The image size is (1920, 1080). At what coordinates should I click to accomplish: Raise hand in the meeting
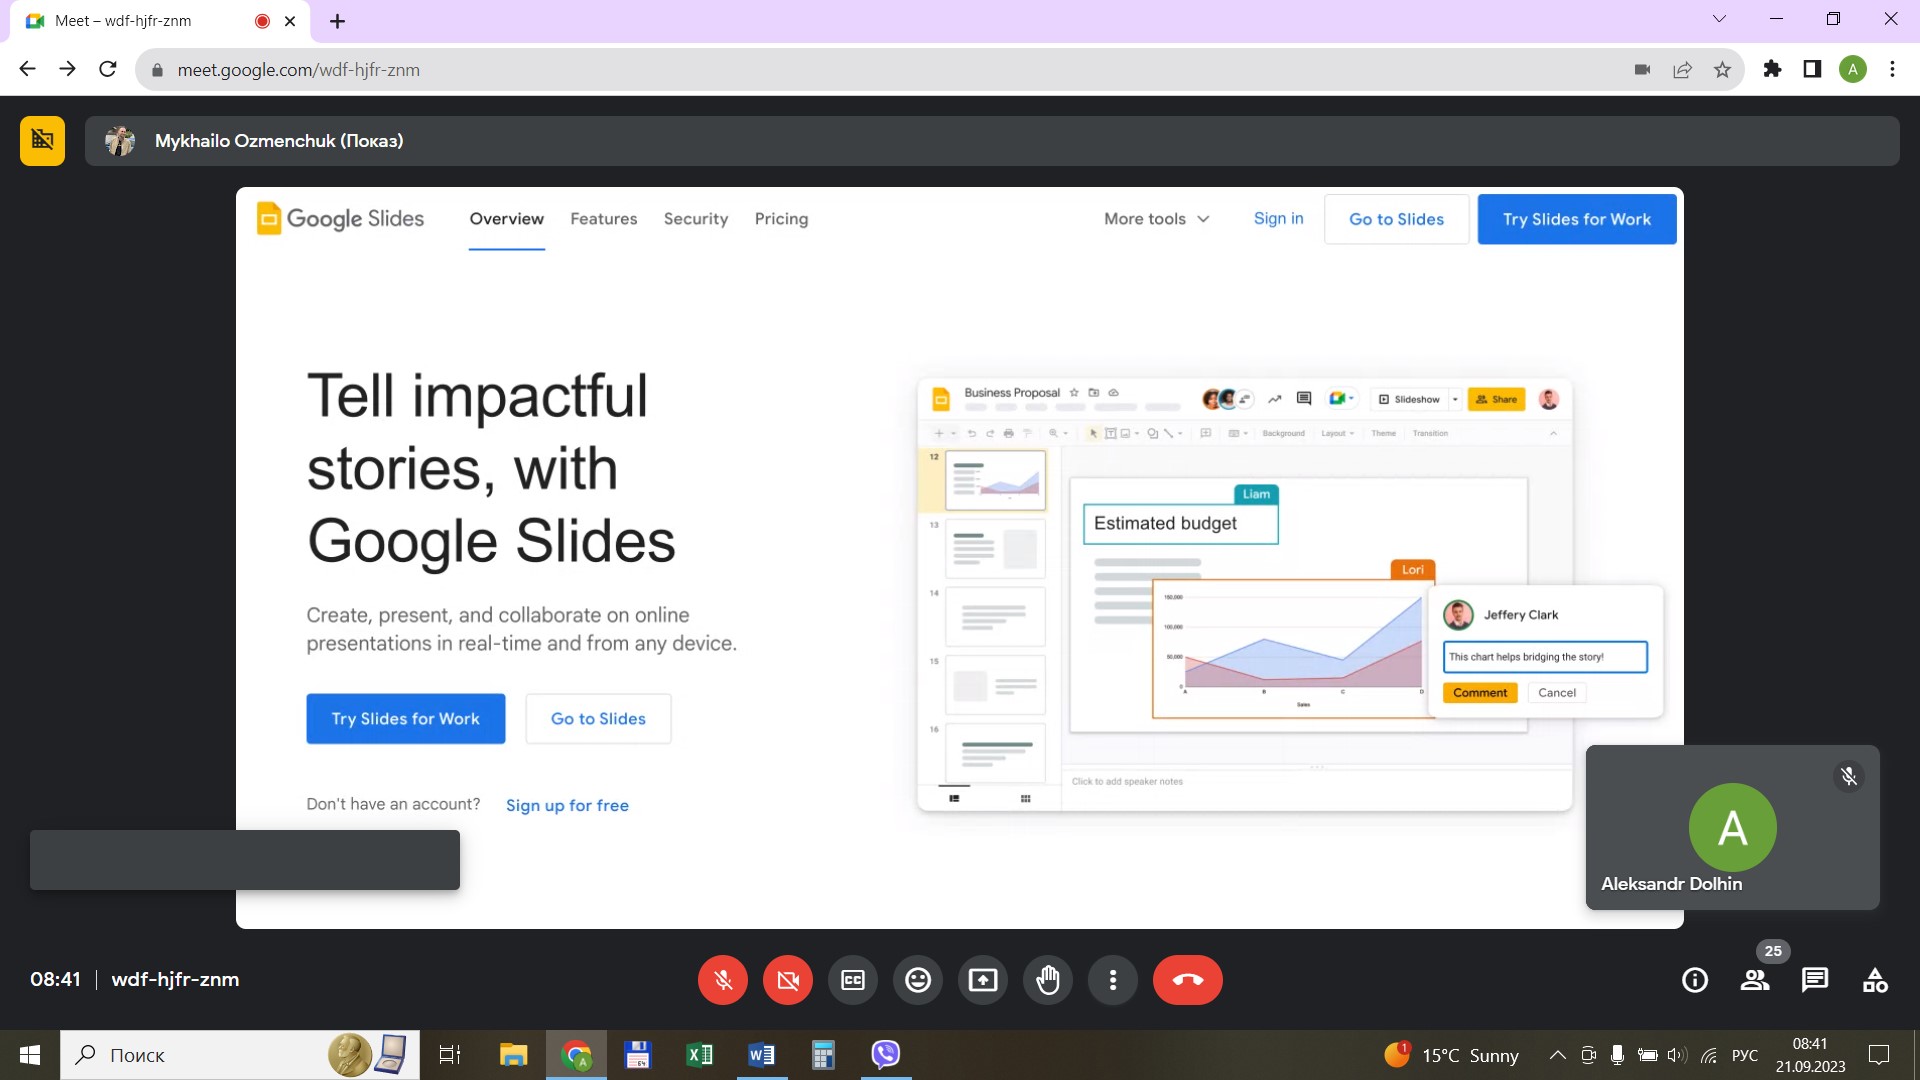[1048, 980]
